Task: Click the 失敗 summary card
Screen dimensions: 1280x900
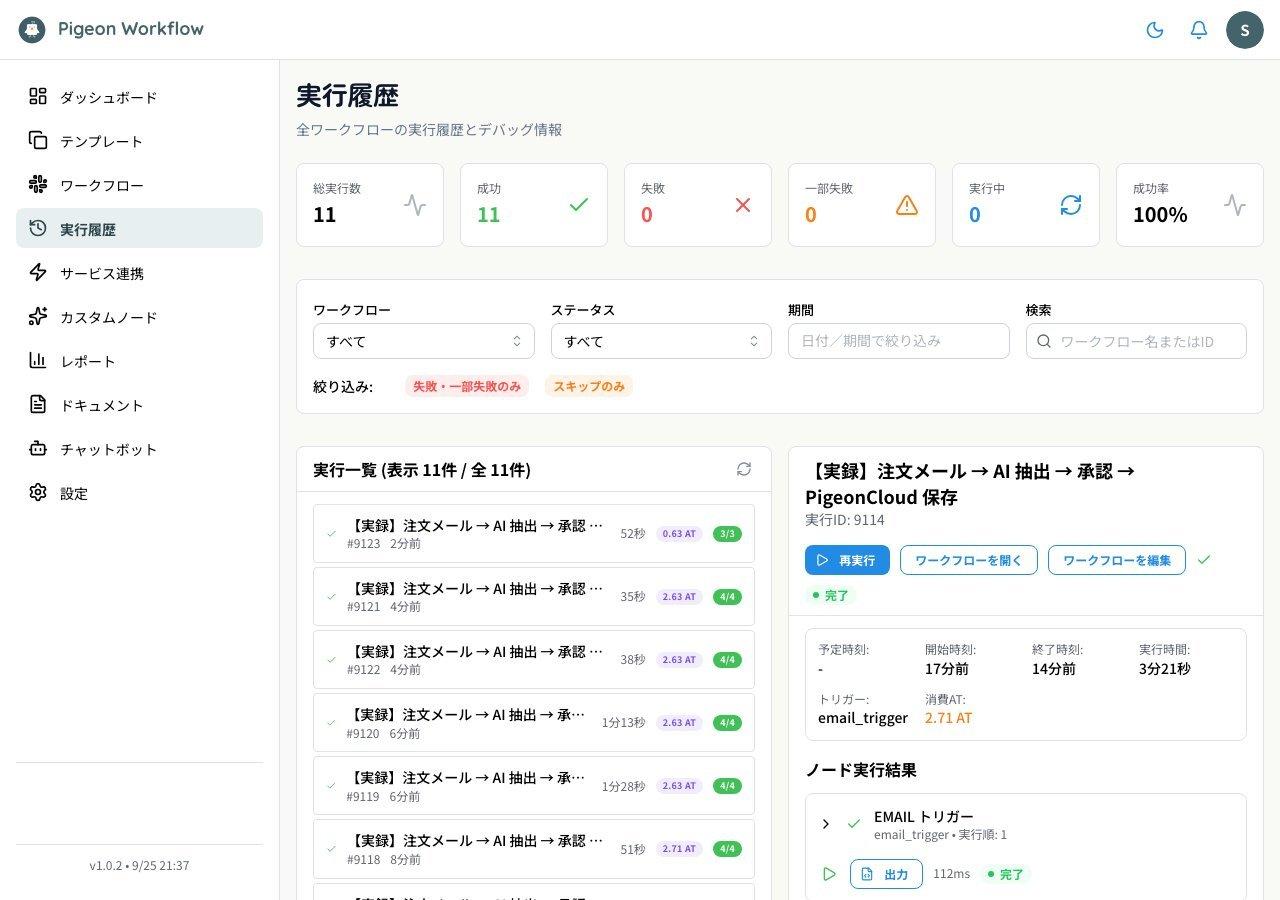Action: tap(698, 205)
